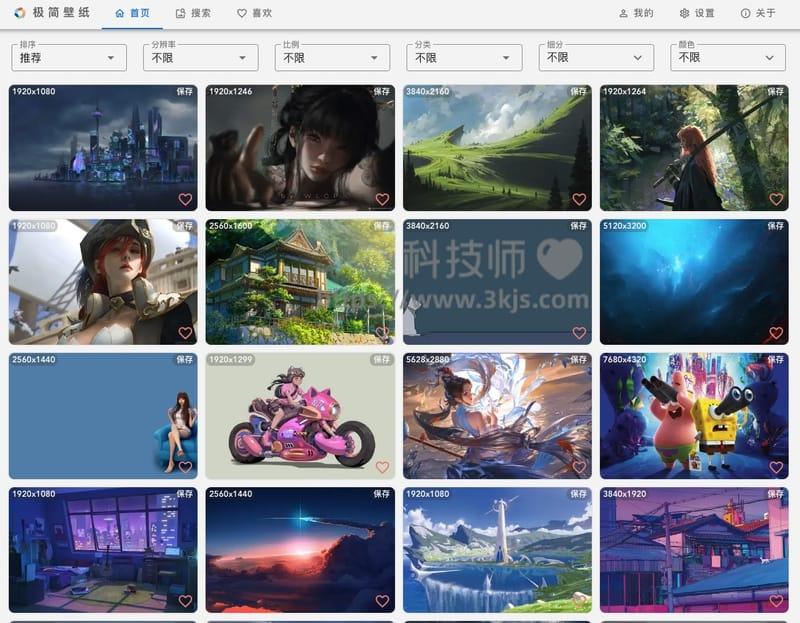Save the 3840x1920 retro street wallpaper
800x623 pixels.
pos(776,493)
